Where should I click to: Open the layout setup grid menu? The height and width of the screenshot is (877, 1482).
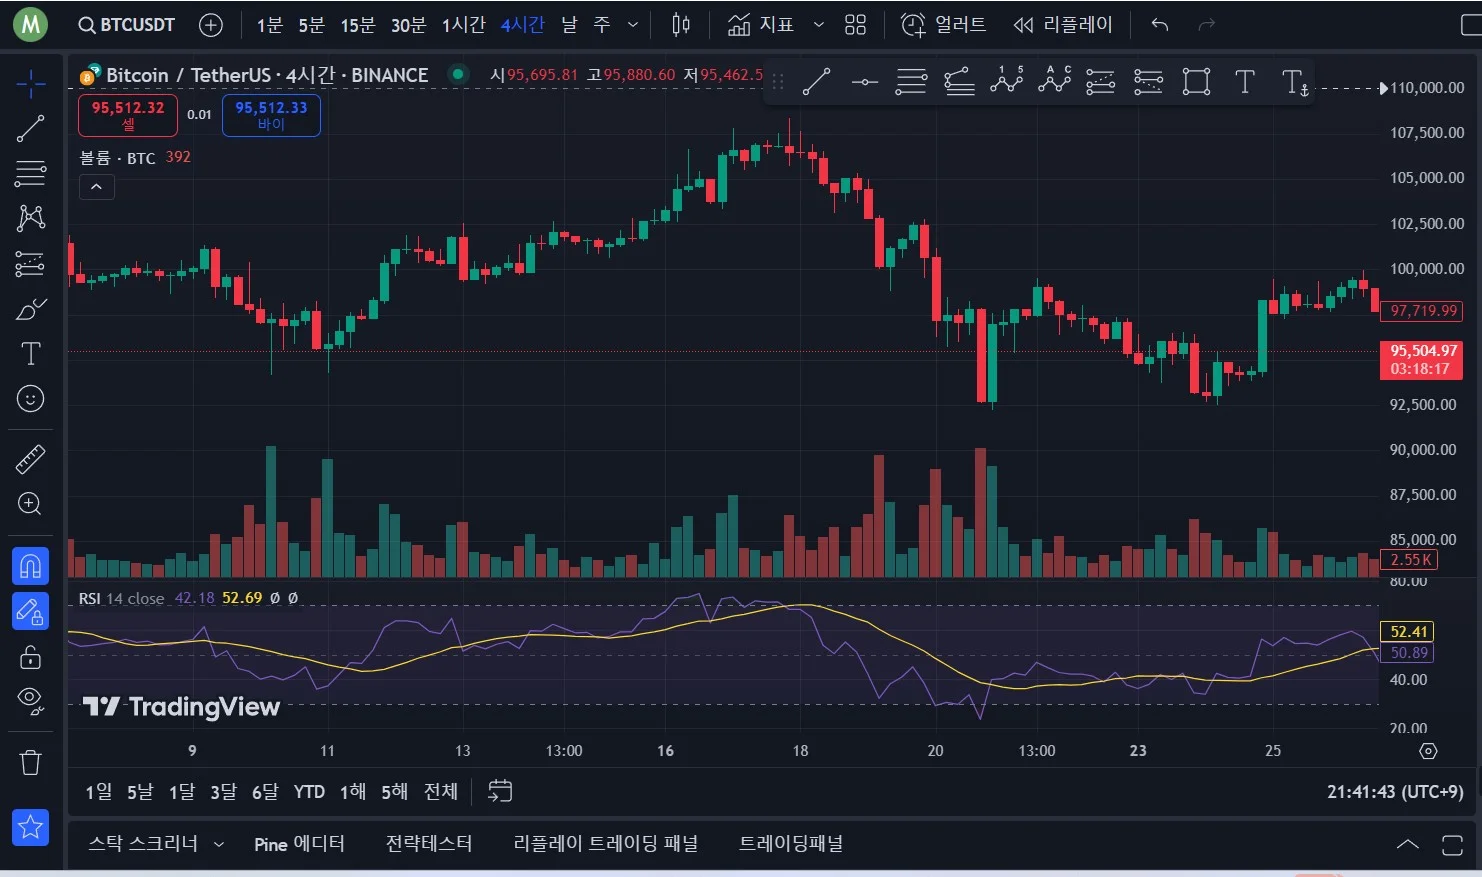(855, 25)
